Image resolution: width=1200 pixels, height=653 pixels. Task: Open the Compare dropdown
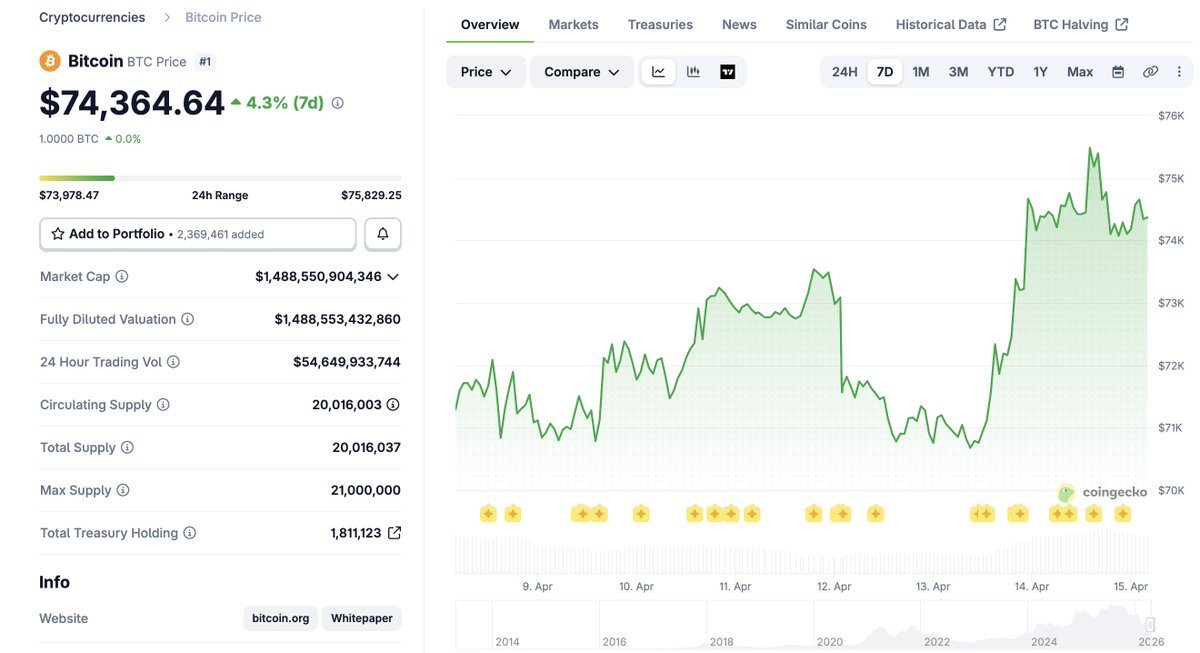pos(581,72)
